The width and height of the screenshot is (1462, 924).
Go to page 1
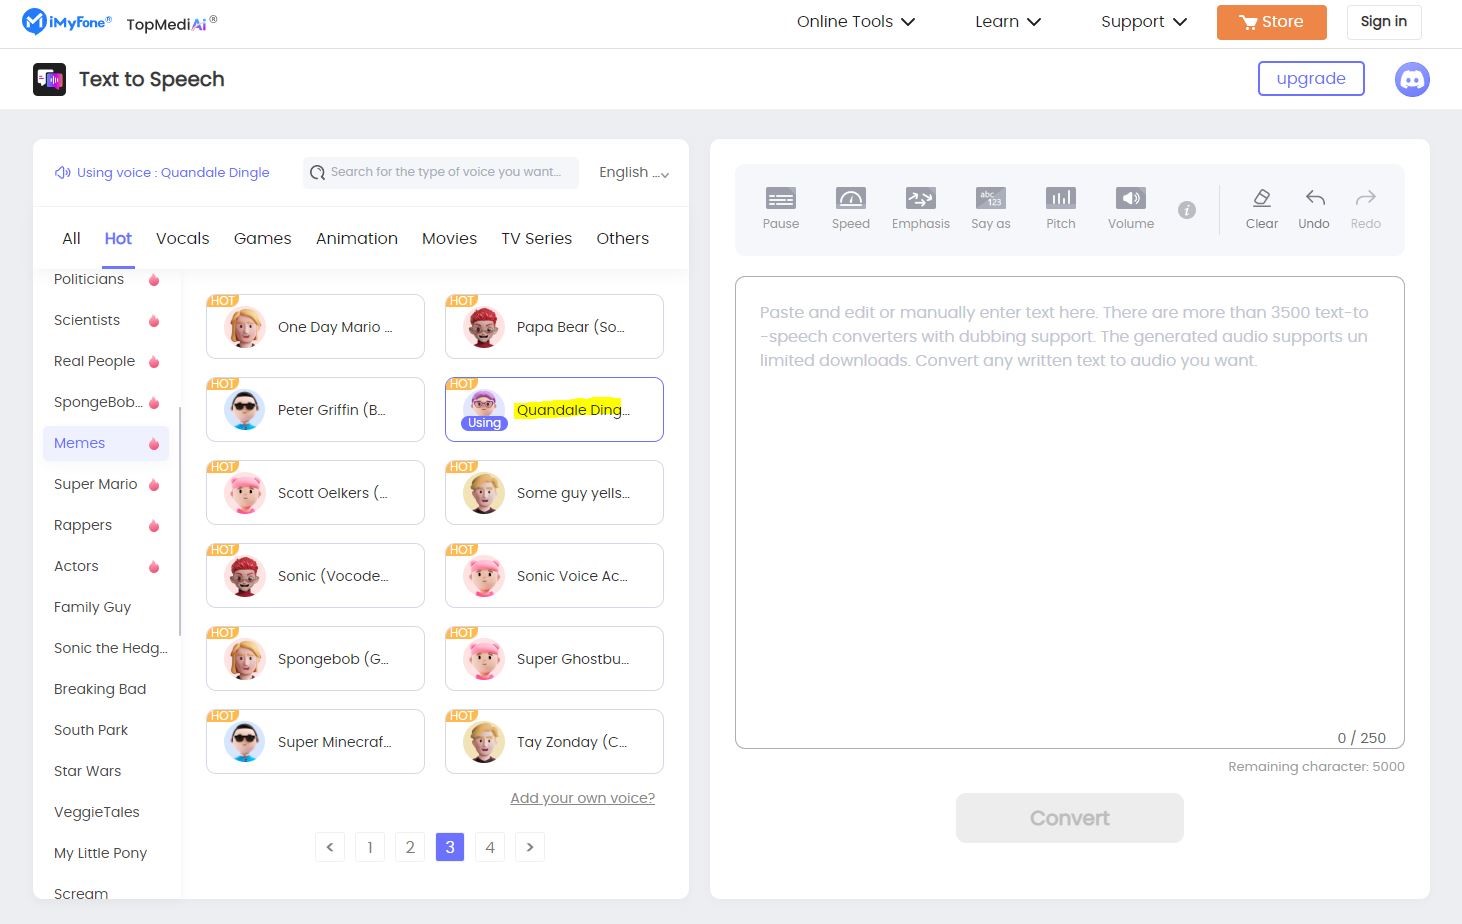370,847
